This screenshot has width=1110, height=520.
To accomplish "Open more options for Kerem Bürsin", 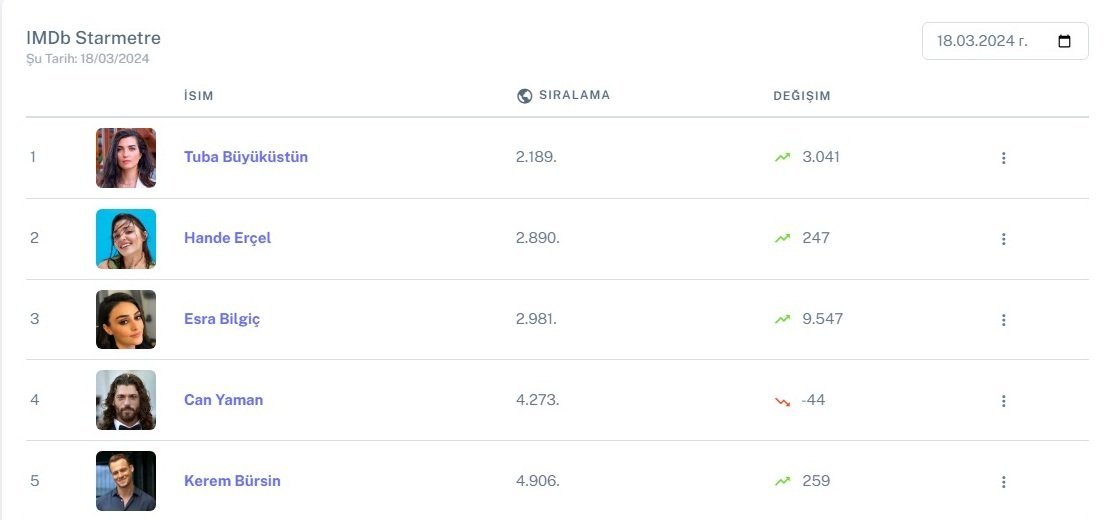I will [1003, 482].
